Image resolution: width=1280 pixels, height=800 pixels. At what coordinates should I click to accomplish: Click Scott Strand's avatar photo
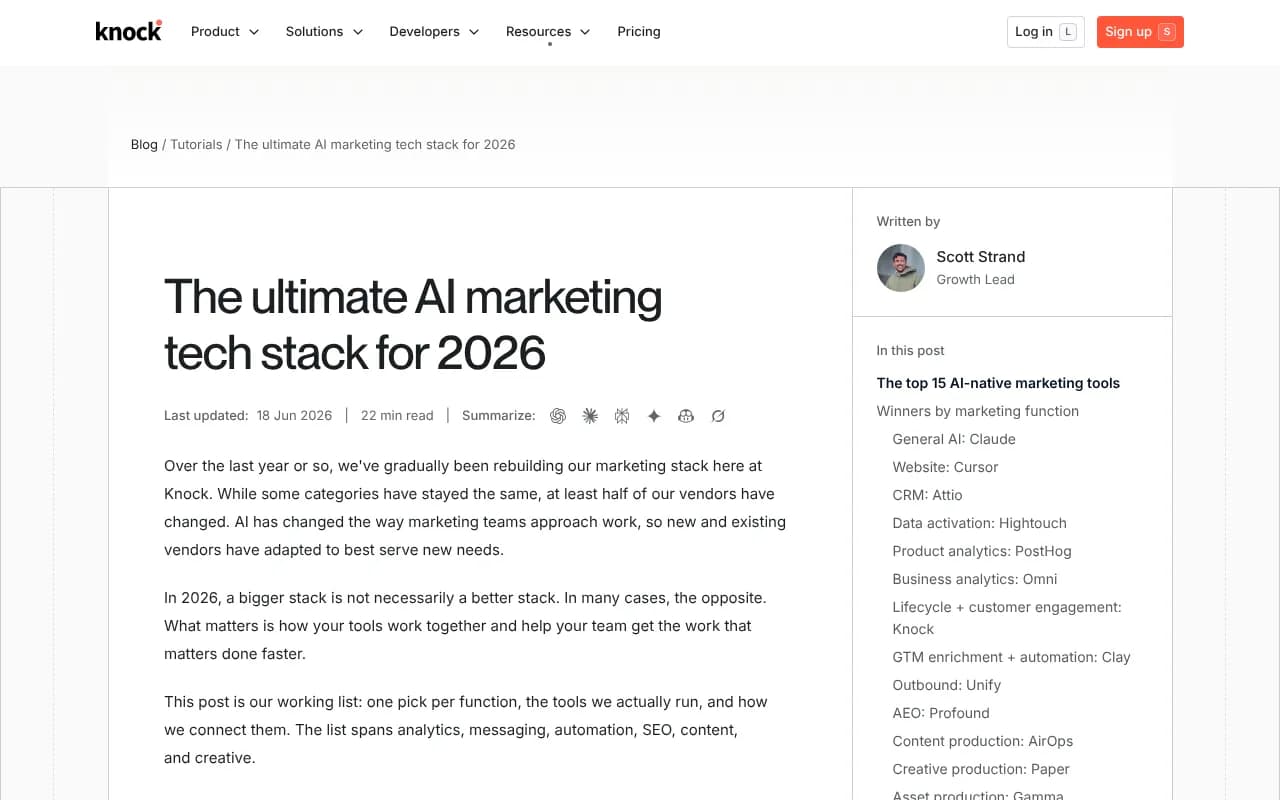(x=901, y=268)
